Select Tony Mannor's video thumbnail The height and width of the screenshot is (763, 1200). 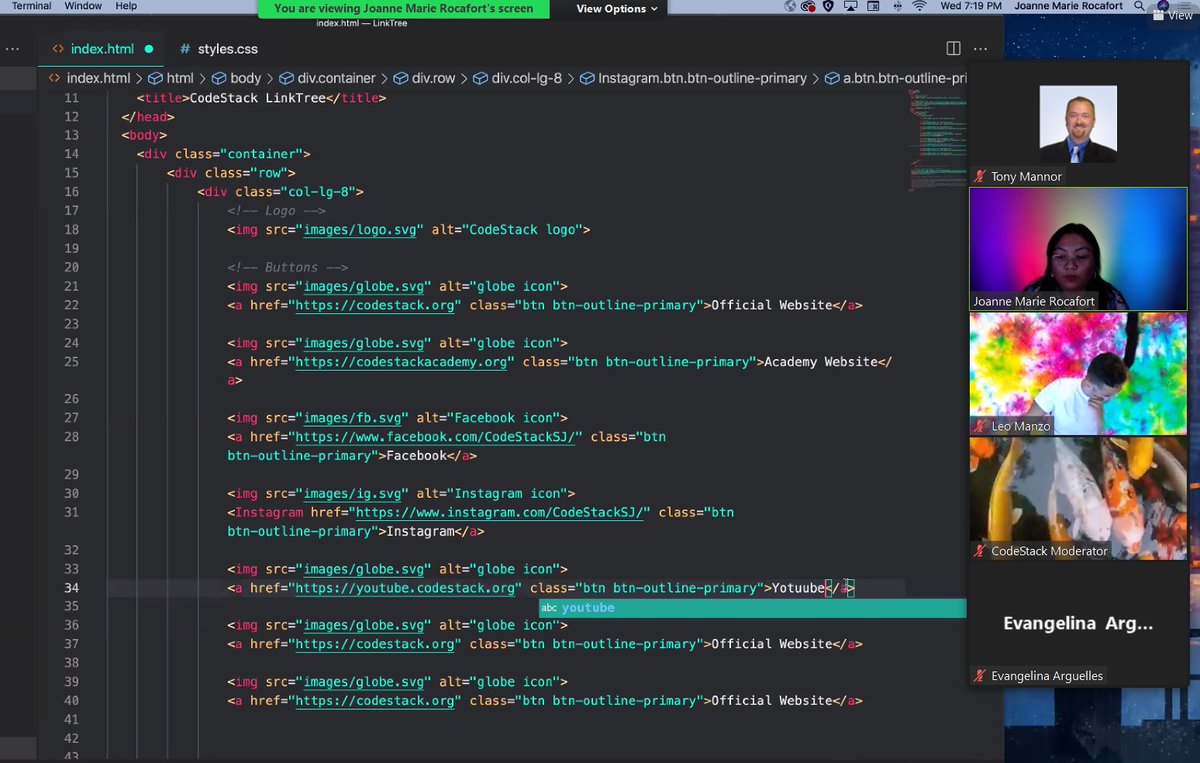[1078, 125]
